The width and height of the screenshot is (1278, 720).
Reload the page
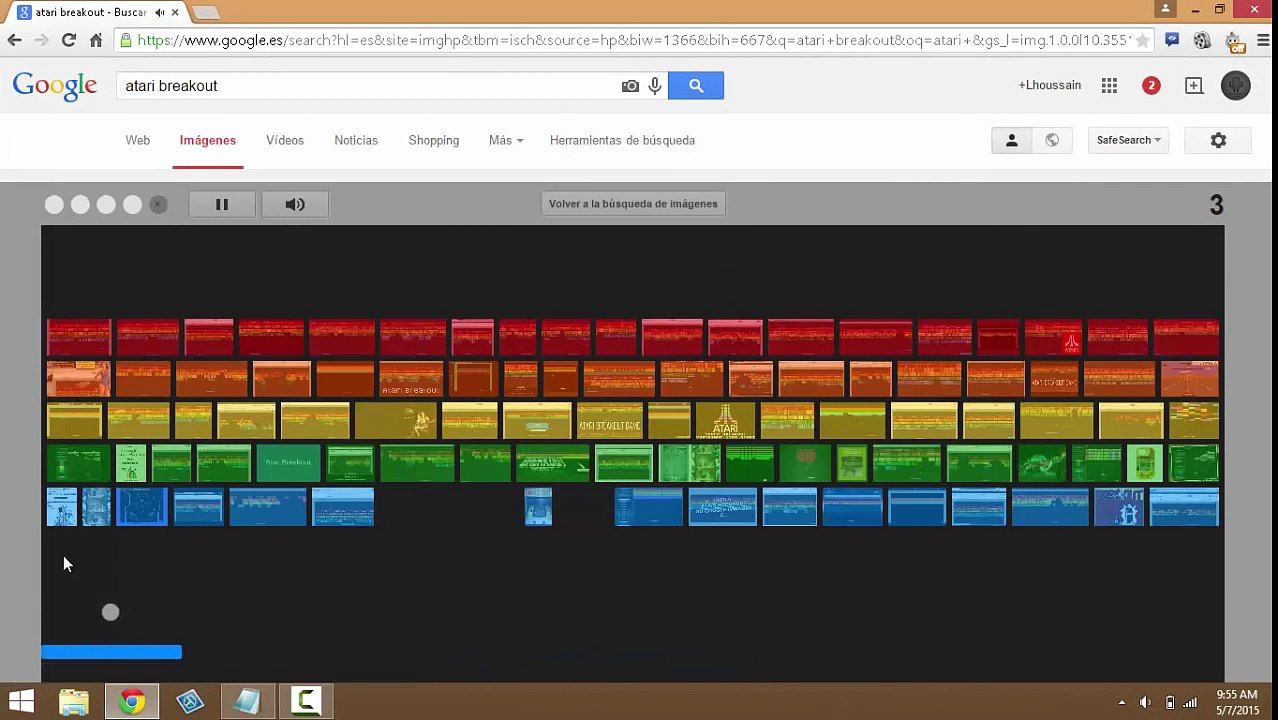pyautogui.click(x=68, y=40)
